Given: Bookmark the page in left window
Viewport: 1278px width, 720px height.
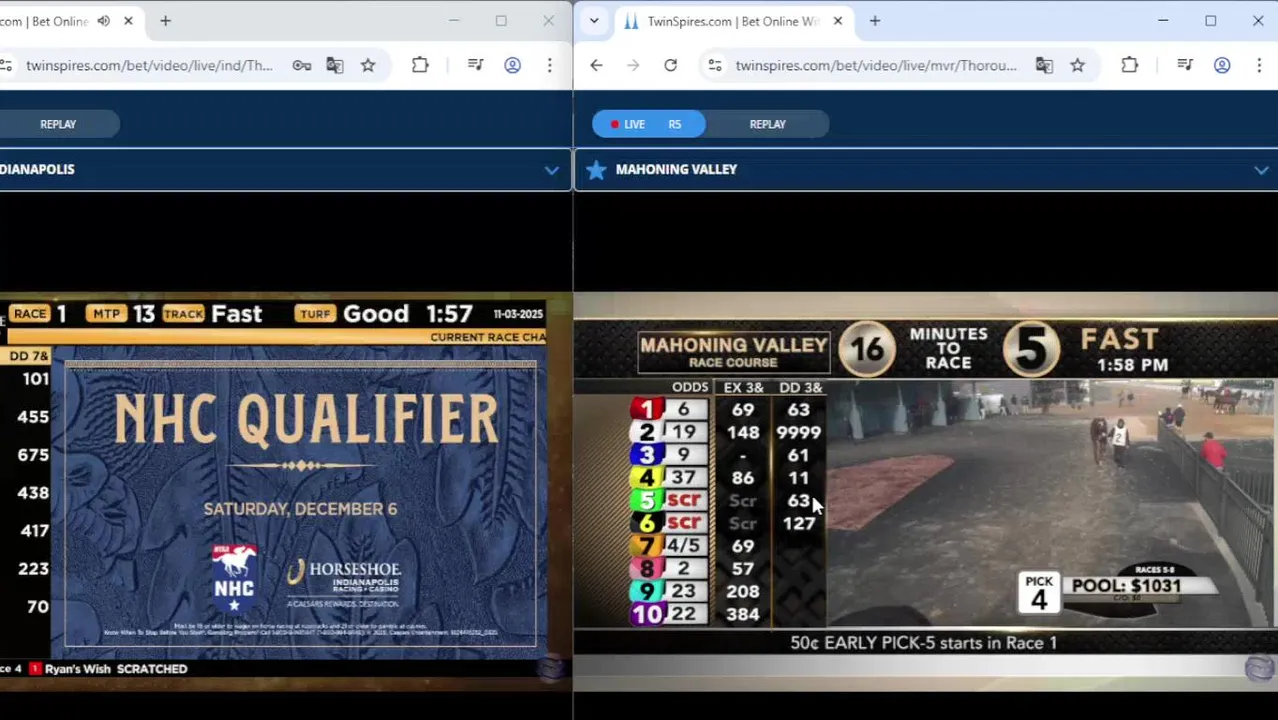Looking at the screenshot, I should pos(368,65).
